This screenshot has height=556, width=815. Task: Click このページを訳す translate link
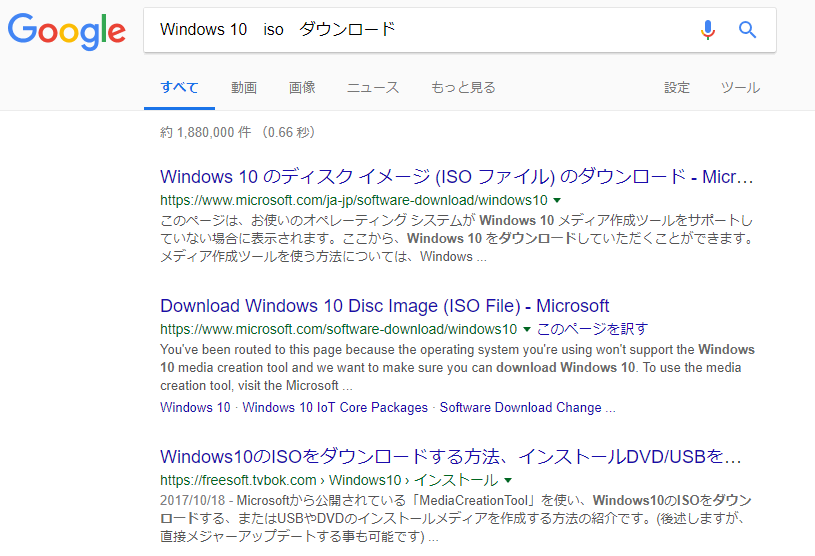[593, 329]
